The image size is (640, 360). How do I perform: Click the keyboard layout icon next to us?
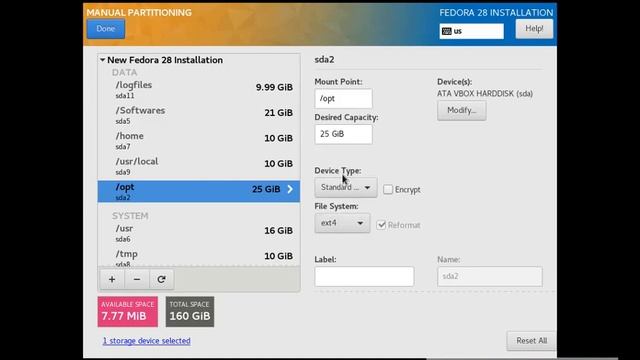[447, 31]
